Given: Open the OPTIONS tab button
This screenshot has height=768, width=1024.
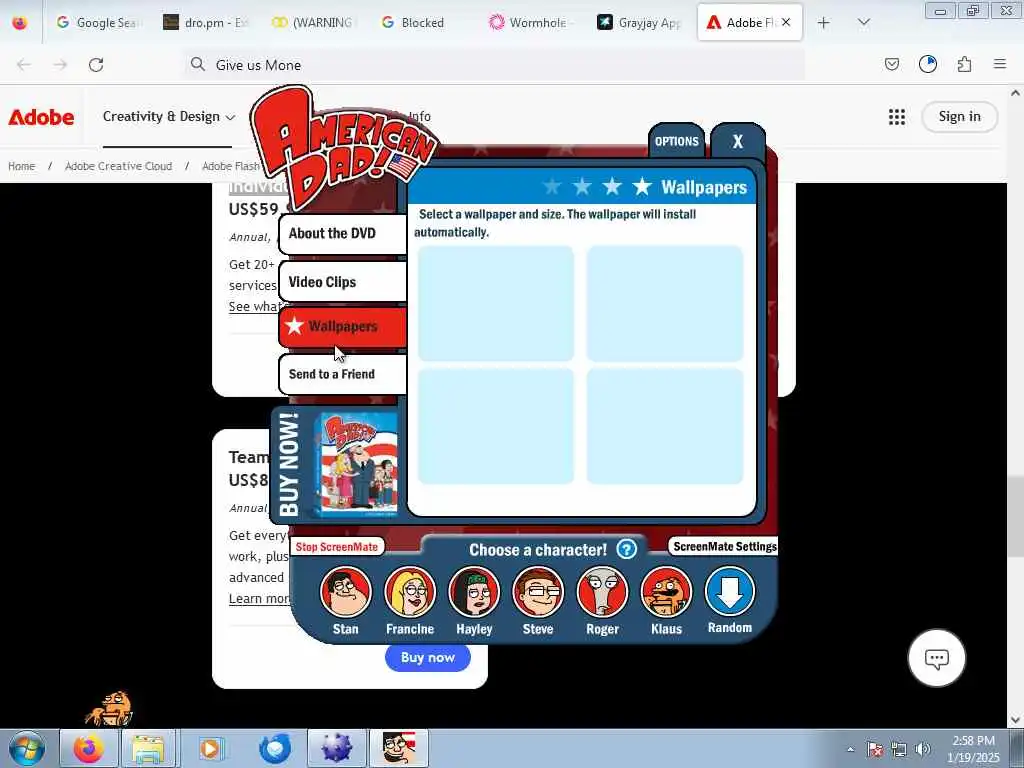Looking at the screenshot, I should point(677,141).
